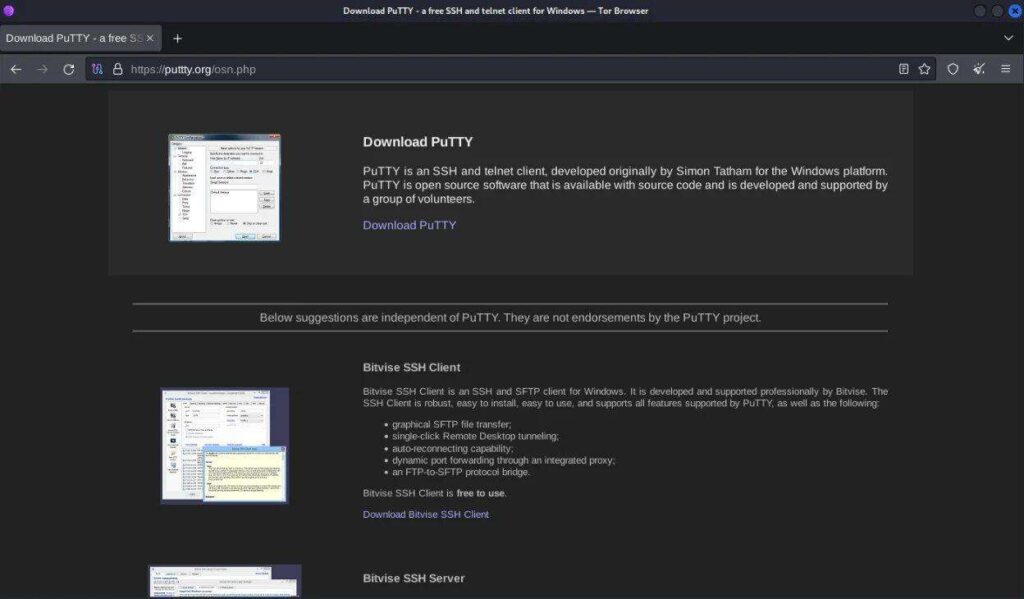This screenshot has width=1024, height=599.
Task: View site connection info via the padlock
Action: tap(118, 69)
